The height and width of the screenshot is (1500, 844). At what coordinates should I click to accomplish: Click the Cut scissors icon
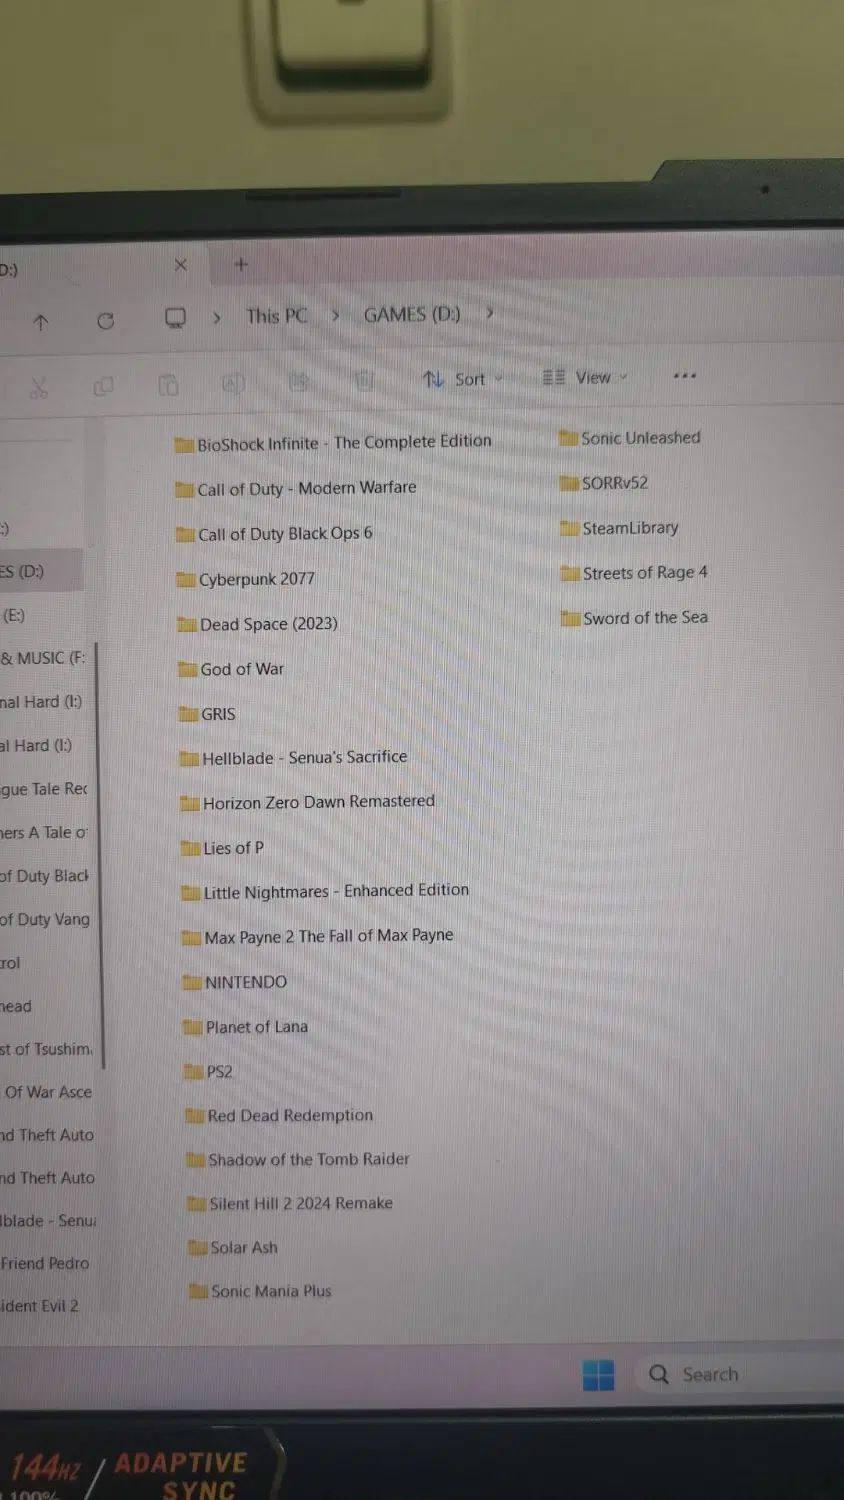click(38, 387)
